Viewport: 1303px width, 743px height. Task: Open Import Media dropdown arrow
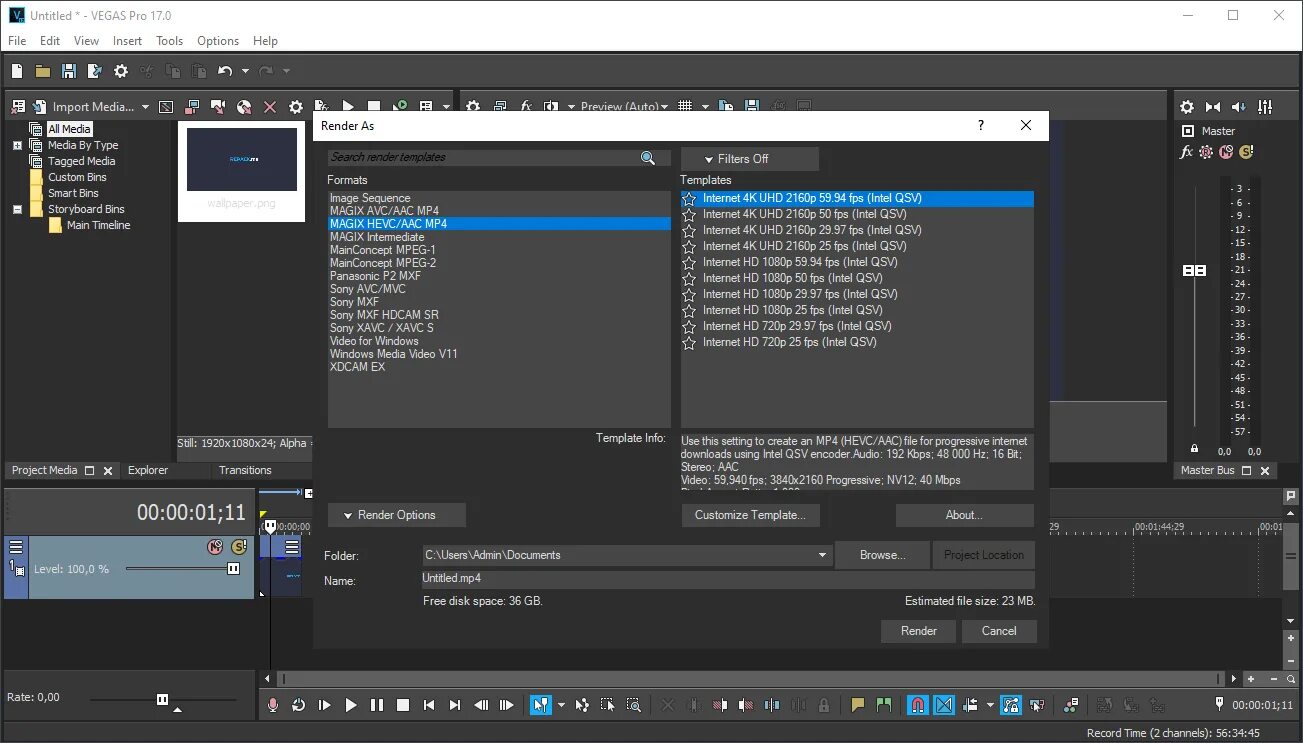145,107
